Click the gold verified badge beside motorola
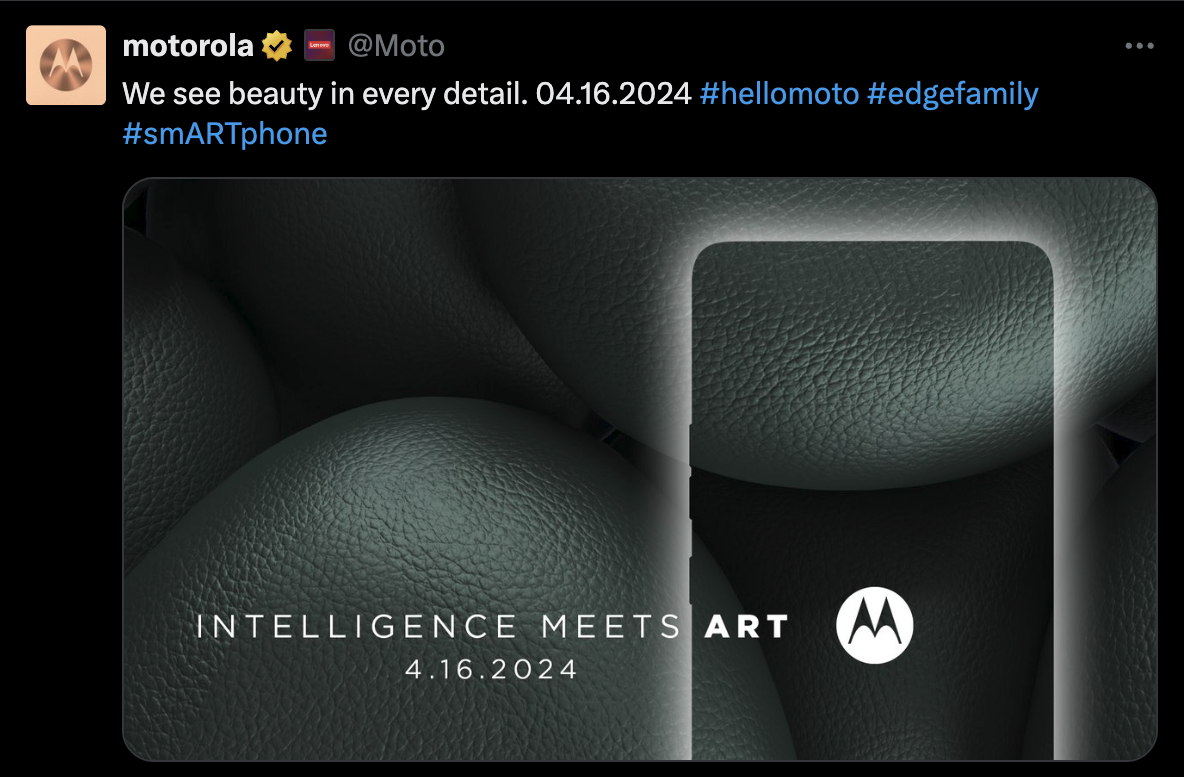1184x777 pixels. (277, 46)
